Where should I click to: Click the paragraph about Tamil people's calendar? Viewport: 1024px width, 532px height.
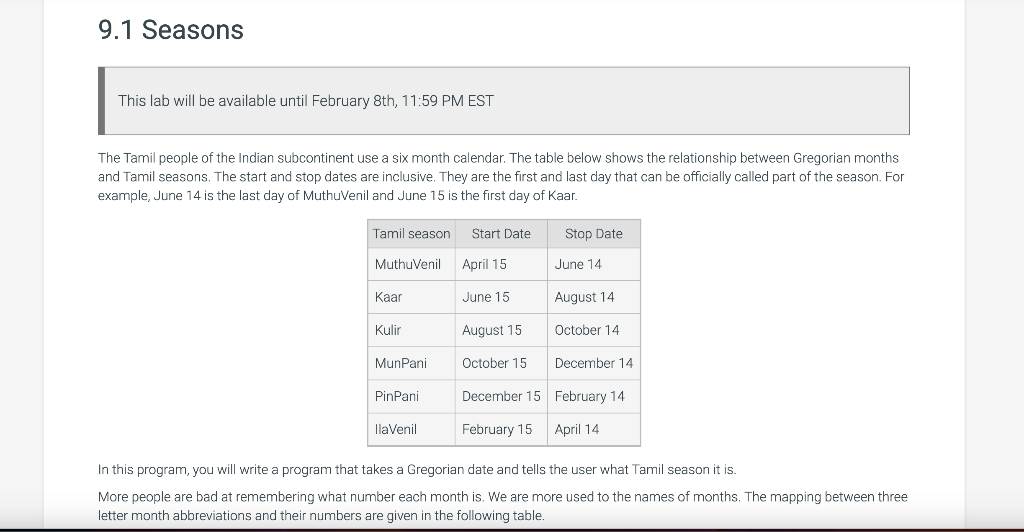501,177
